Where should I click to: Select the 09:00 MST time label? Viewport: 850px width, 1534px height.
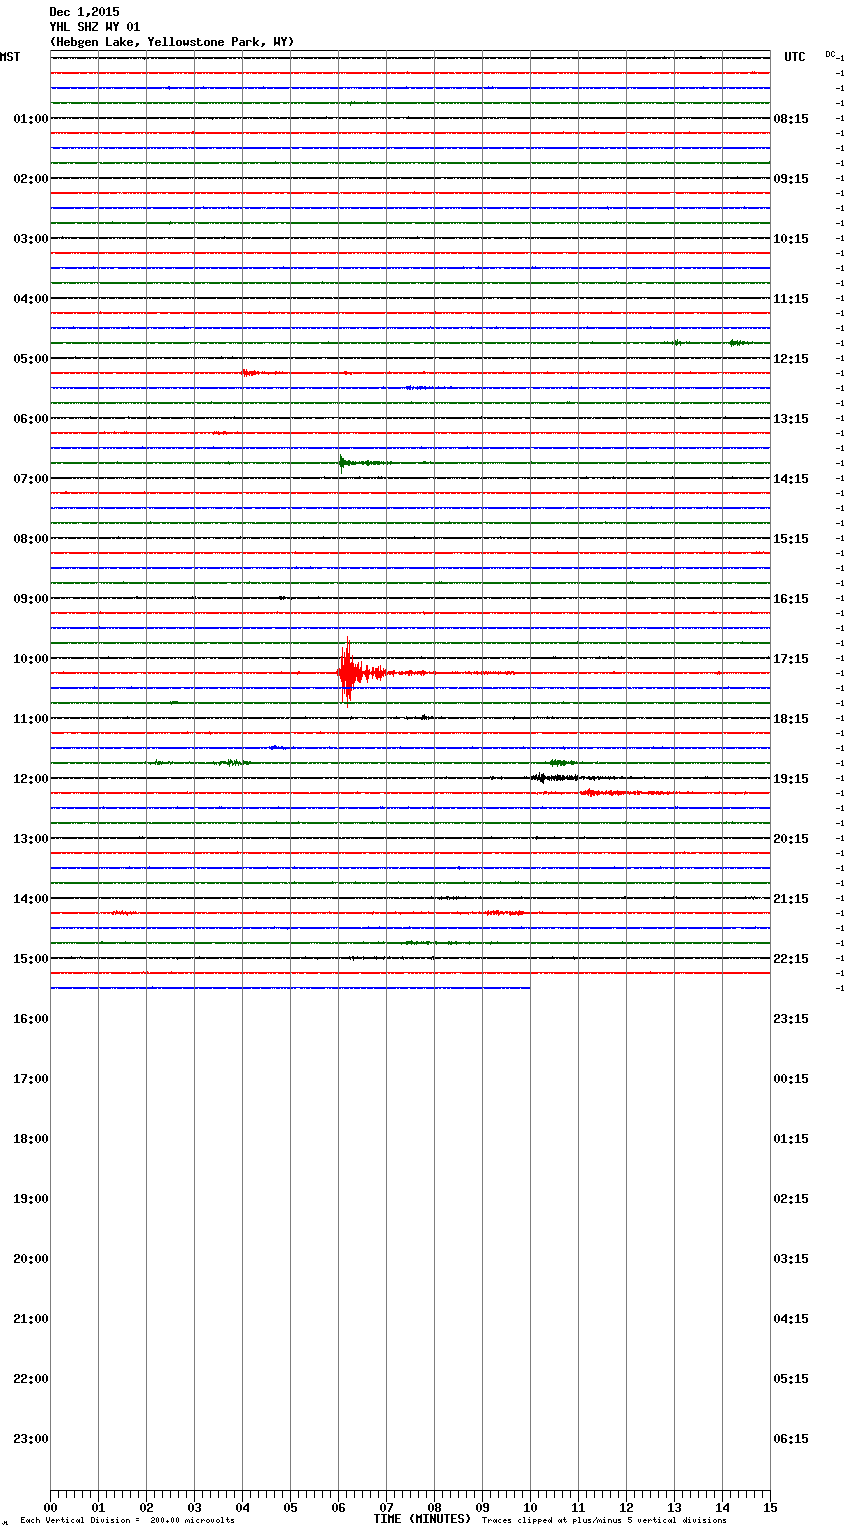[31, 599]
